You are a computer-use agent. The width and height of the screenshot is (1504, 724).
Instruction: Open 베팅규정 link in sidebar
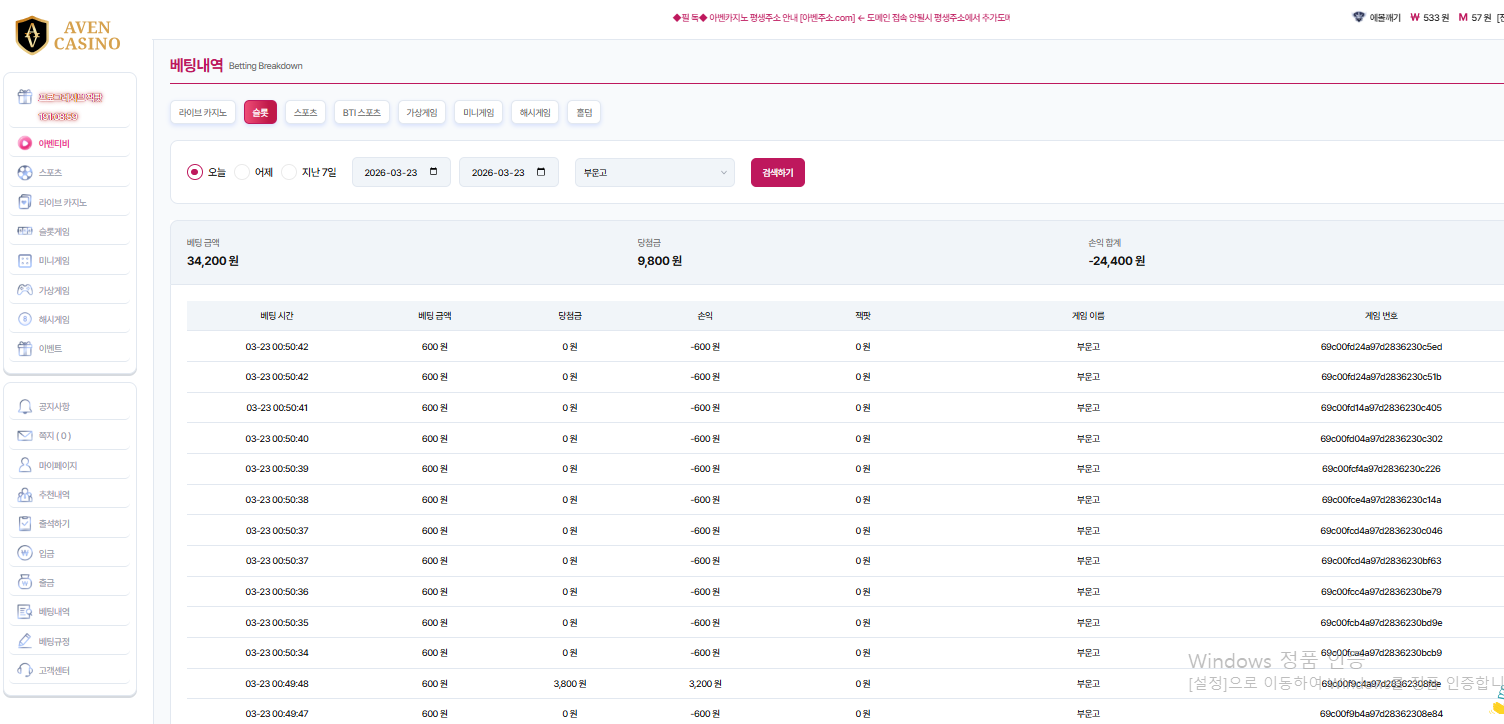point(54,641)
